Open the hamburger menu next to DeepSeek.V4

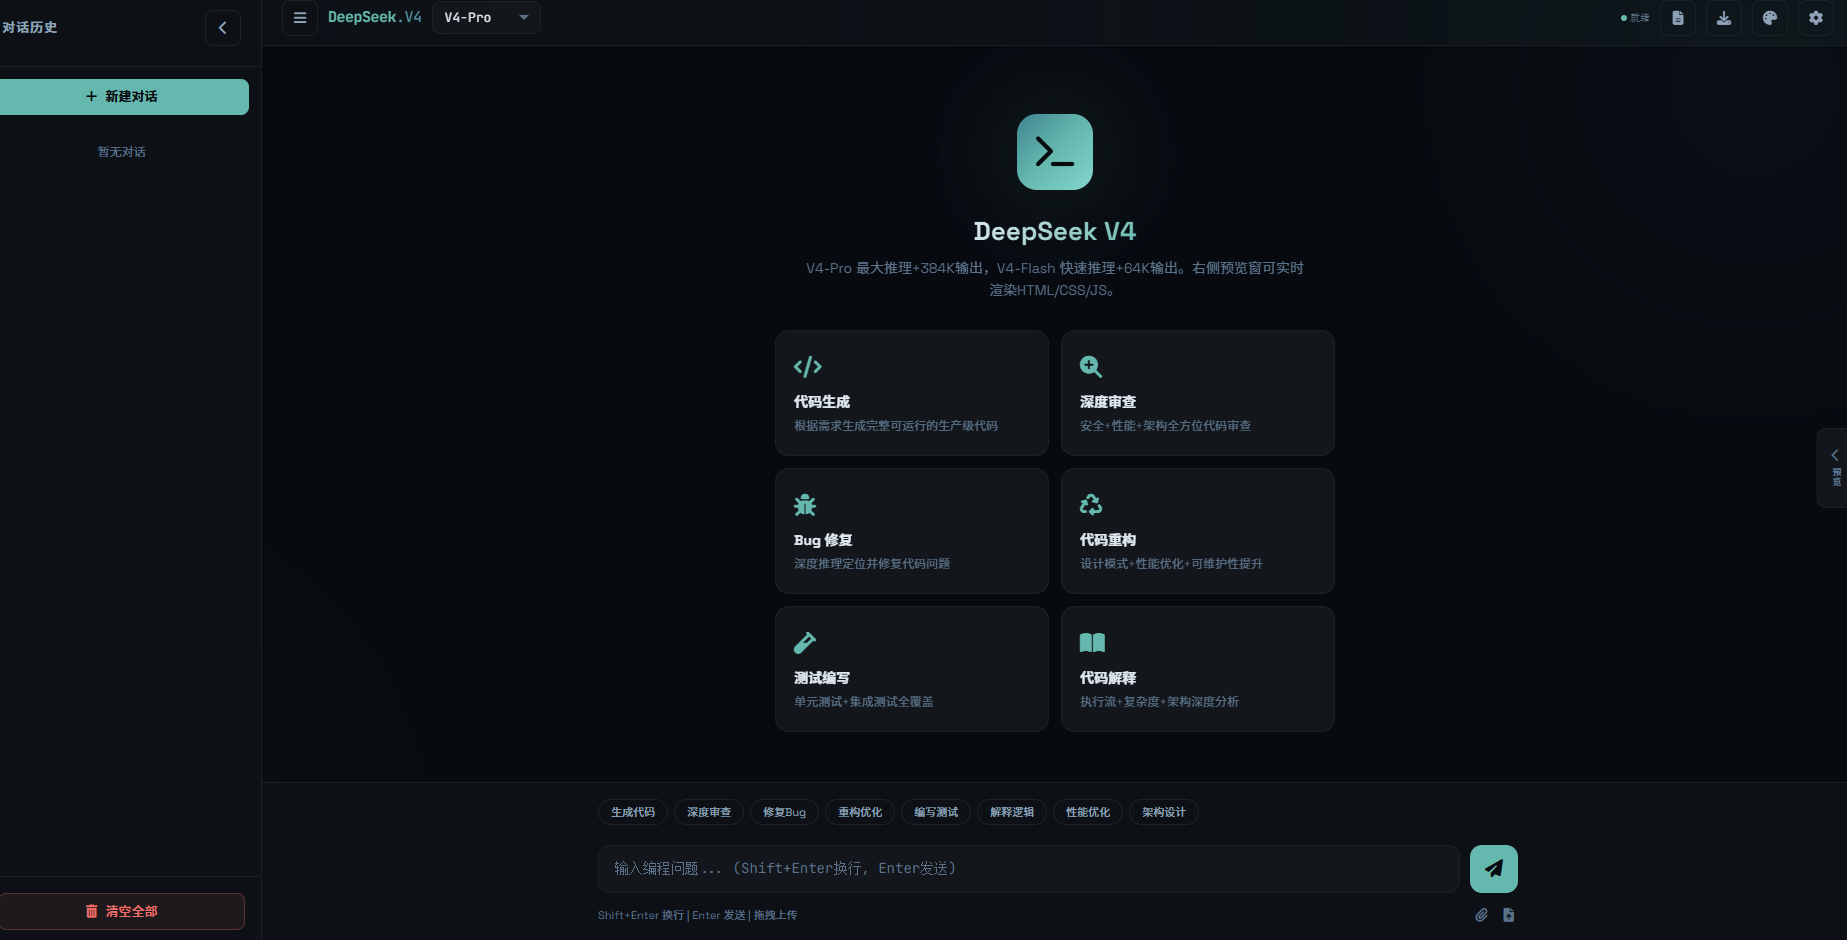coord(300,18)
